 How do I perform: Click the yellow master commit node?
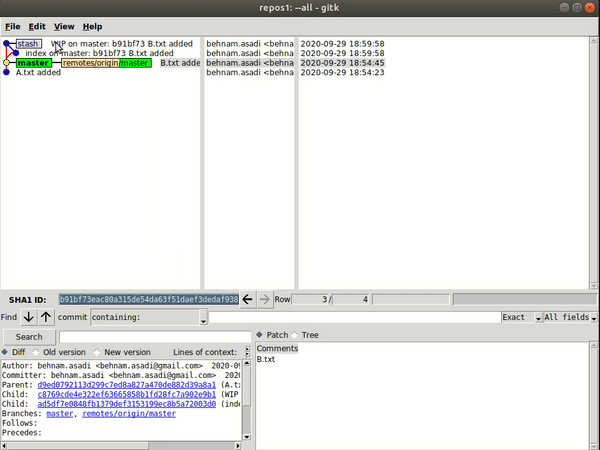click(x=7, y=63)
